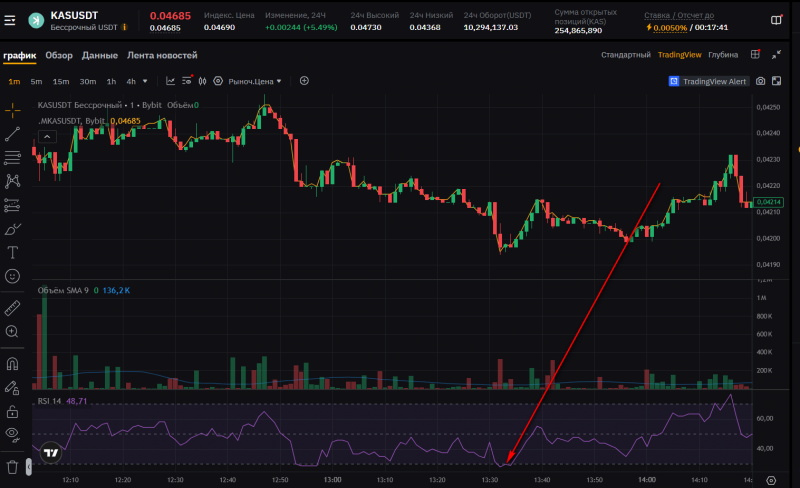Image resolution: width=800 pixels, height=488 pixels.
Task: Switch to the Данные tab
Action: [x=99, y=55]
